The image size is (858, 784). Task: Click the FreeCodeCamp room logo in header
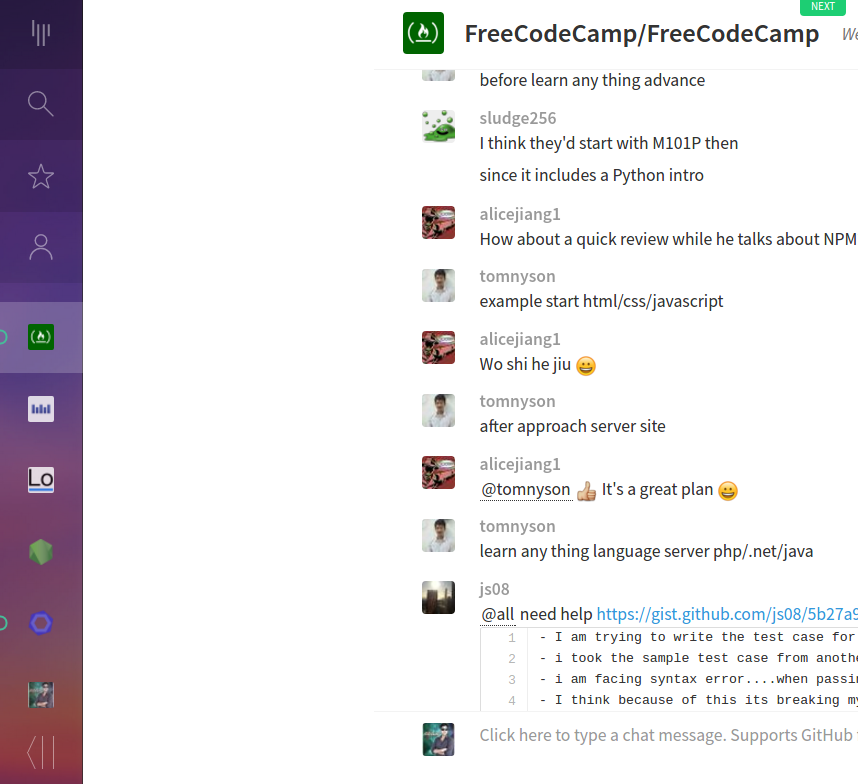click(424, 33)
